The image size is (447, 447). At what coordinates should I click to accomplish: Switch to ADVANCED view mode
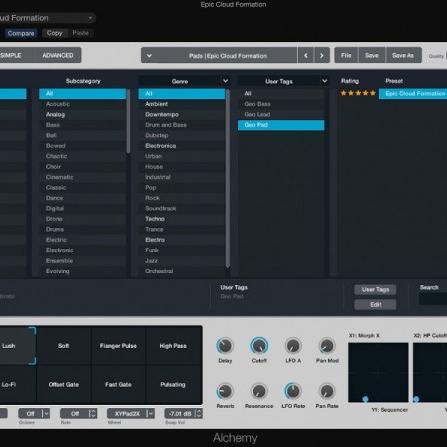coord(58,55)
